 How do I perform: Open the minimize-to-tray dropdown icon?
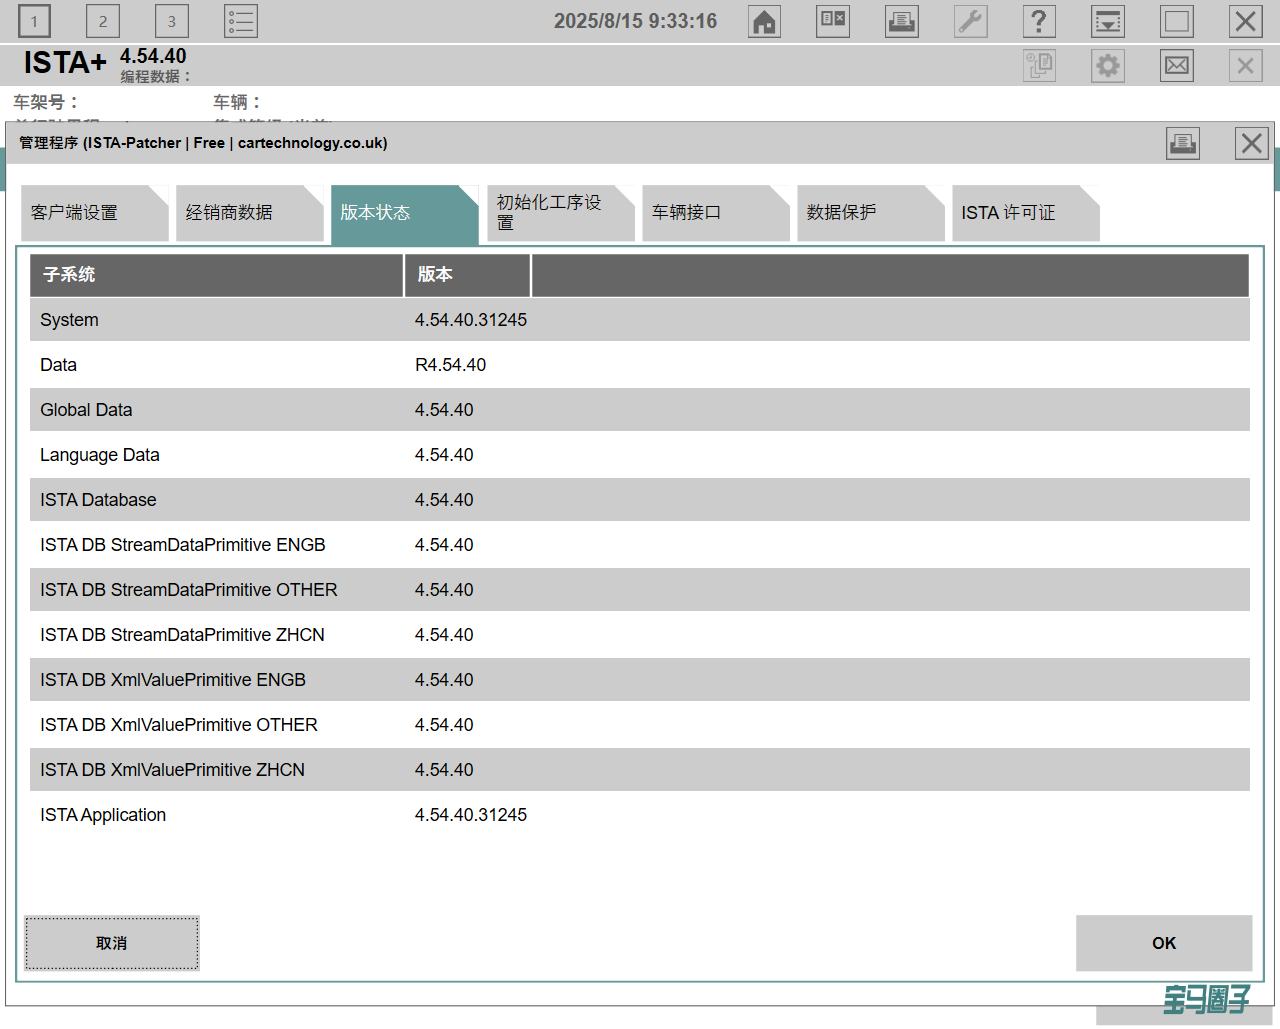coord(1108,22)
